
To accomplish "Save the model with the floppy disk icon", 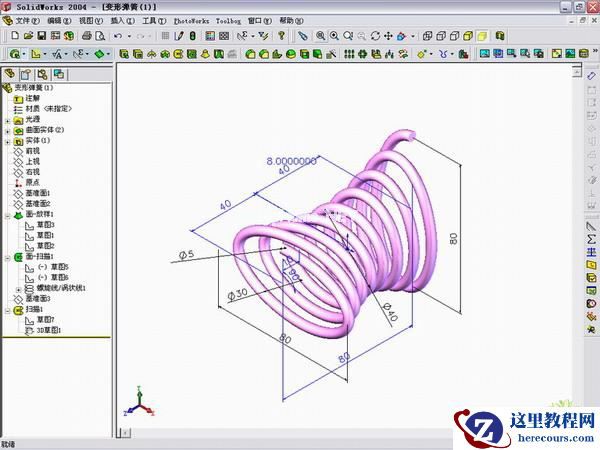I will (x=42, y=36).
